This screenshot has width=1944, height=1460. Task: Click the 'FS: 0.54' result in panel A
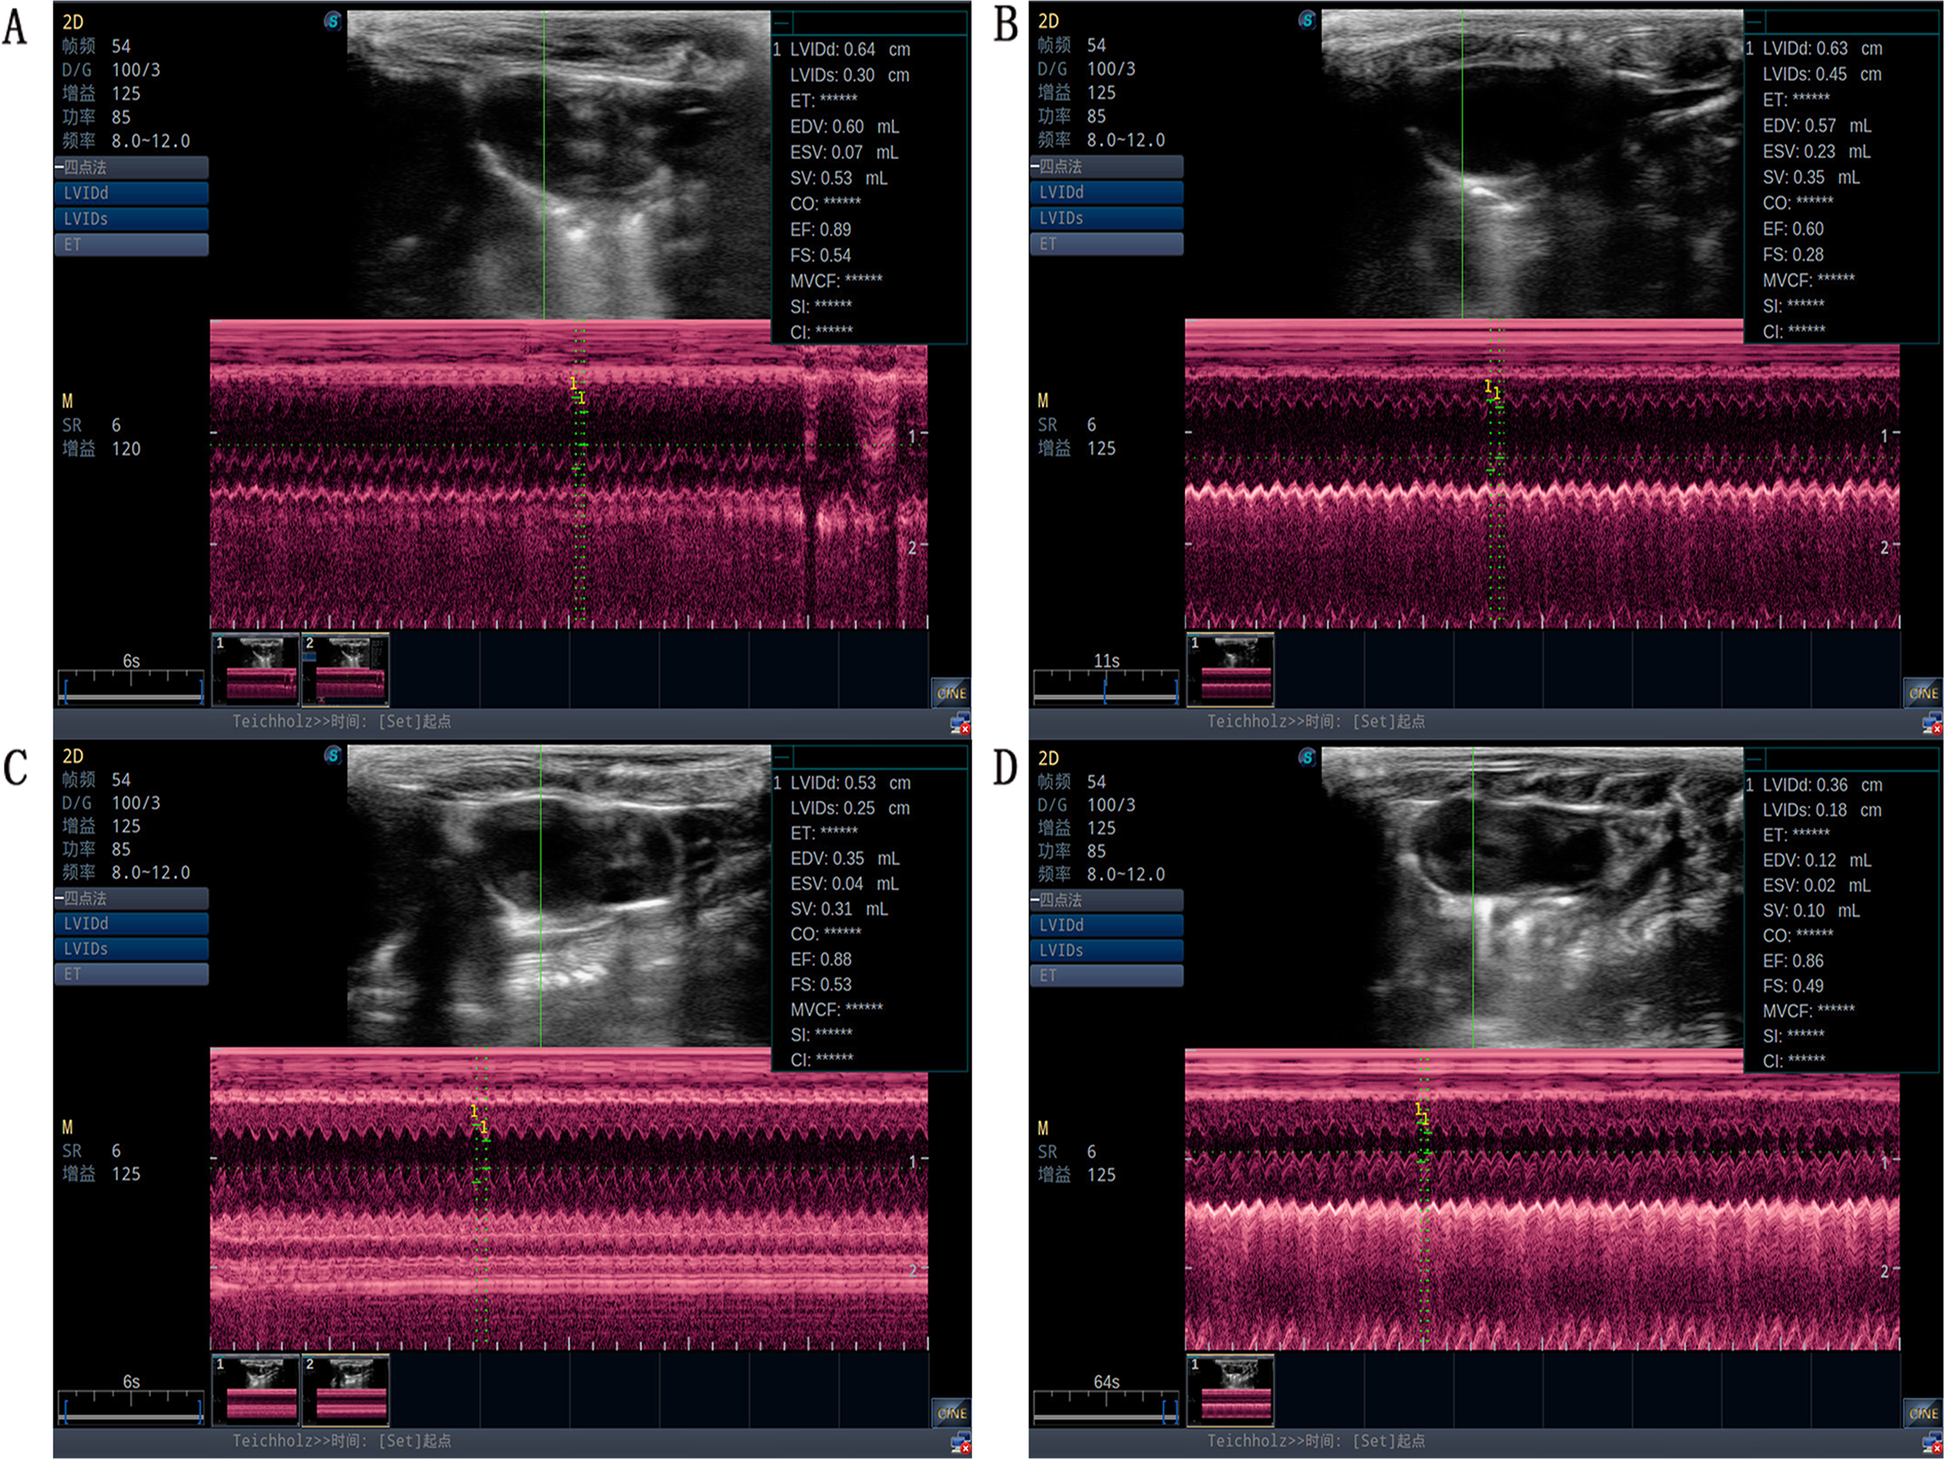821,255
